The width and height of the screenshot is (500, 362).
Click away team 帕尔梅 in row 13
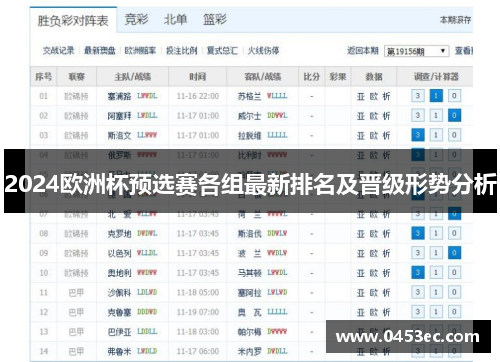click(x=249, y=332)
